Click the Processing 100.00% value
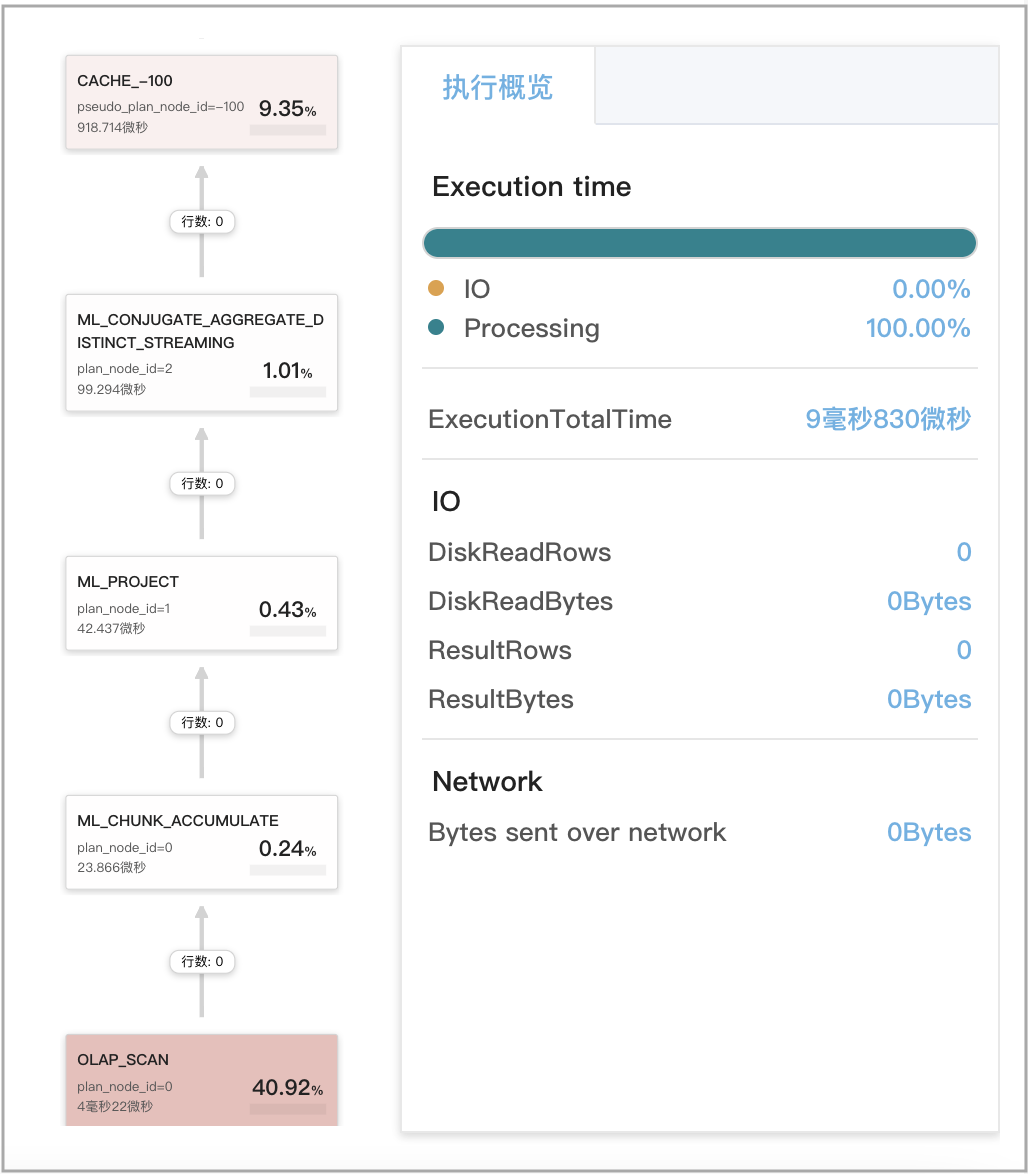The width and height of the screenshot is (1028, 1174). 918,328
